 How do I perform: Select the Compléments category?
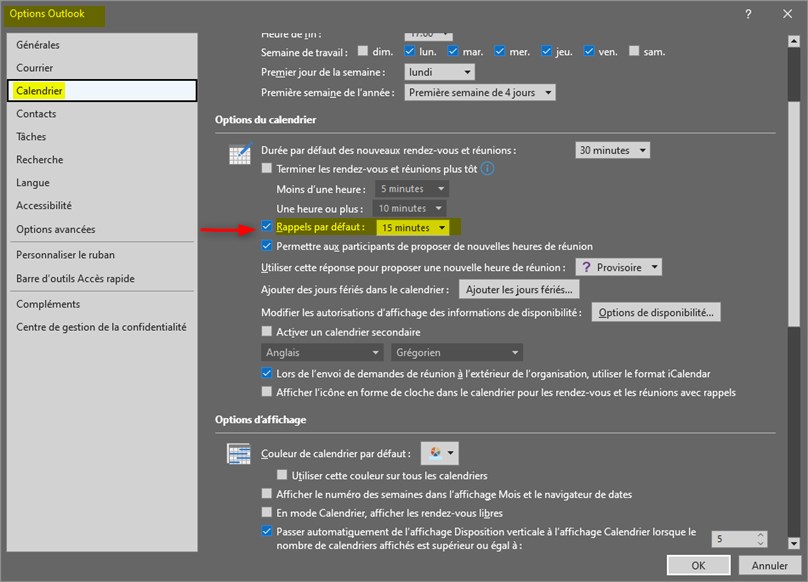[x=102, y=304]
